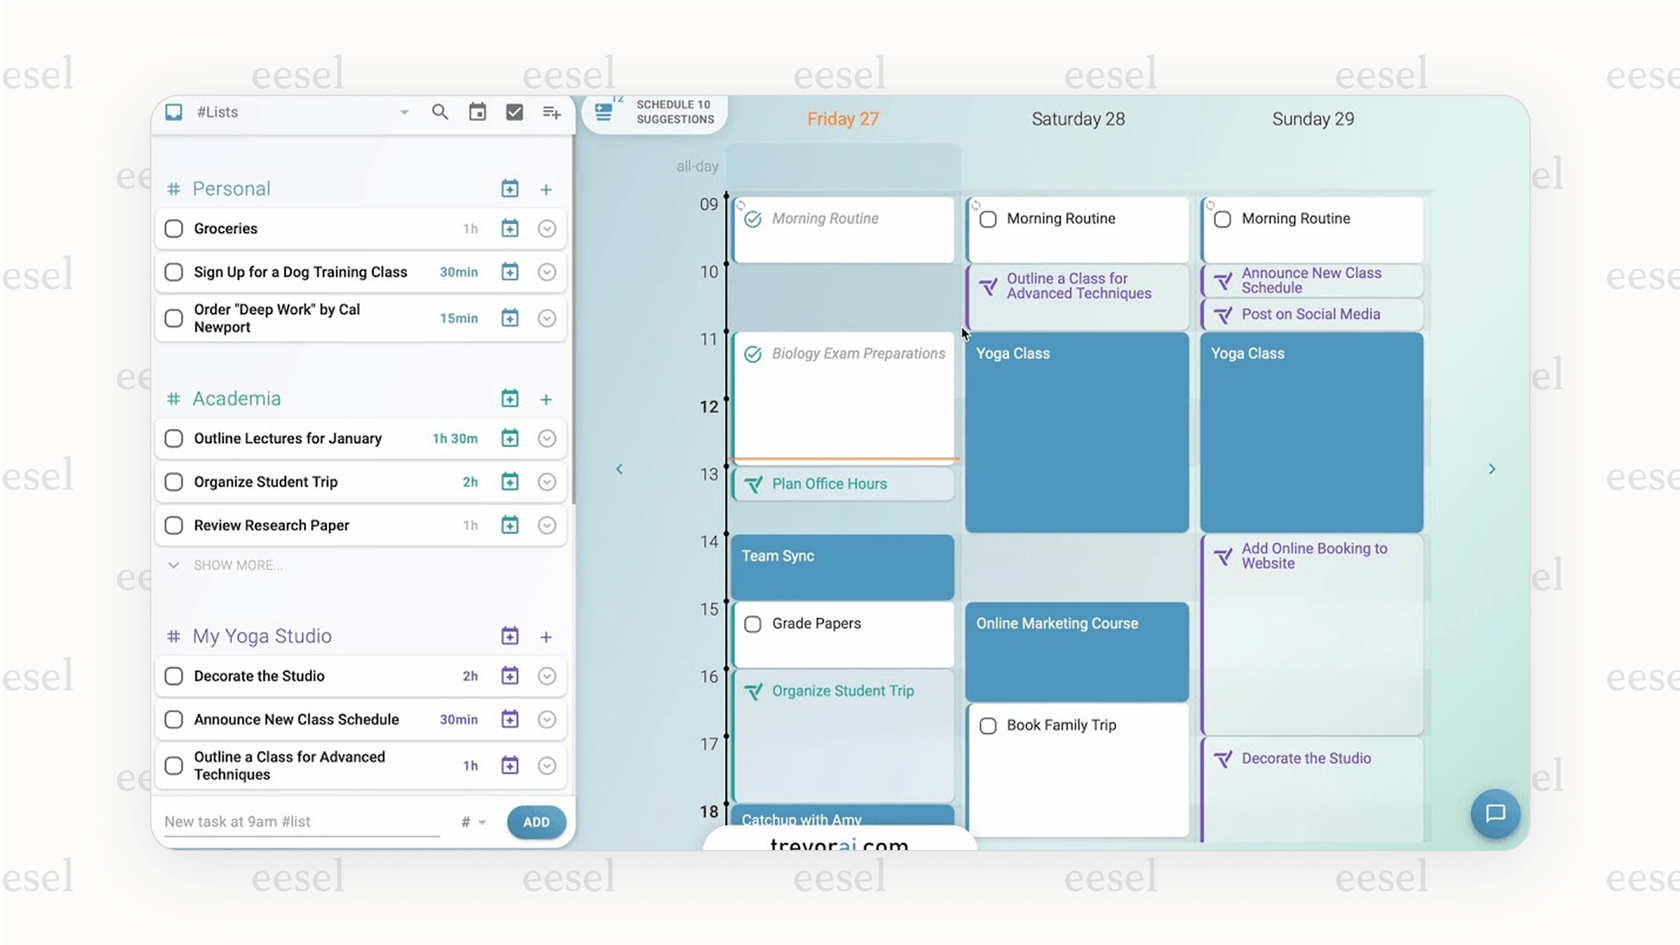The image size is (1680, 945).
Task: Click the Schedule 10 Suggestions stack icon
Action: pos(603,110)
